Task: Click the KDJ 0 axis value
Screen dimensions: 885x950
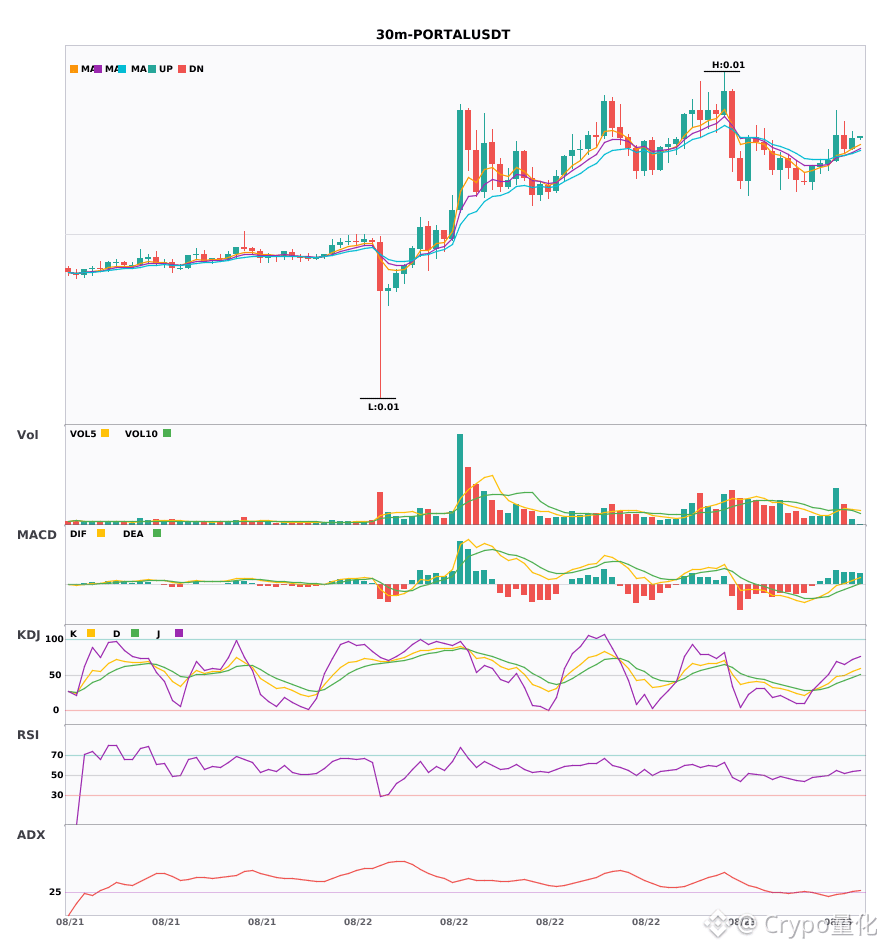Action: pyautogui.click(x=56, y=710)
